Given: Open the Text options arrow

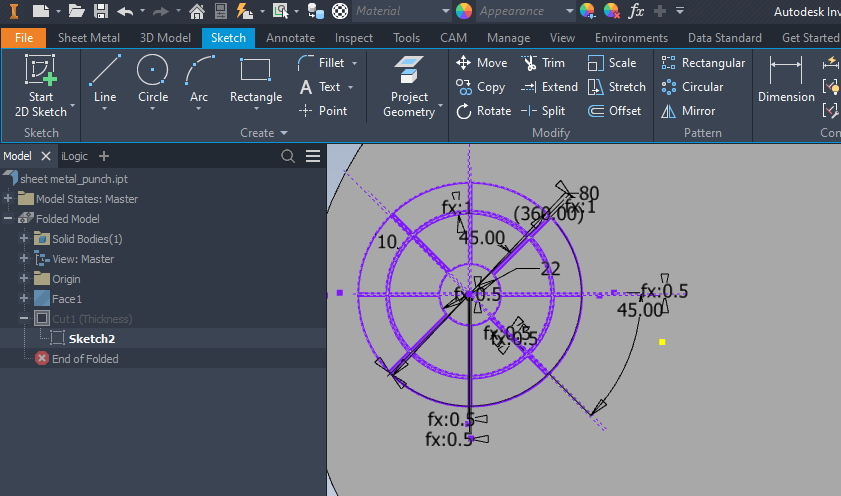Looking at the screenshot, I should pos(350,87).
